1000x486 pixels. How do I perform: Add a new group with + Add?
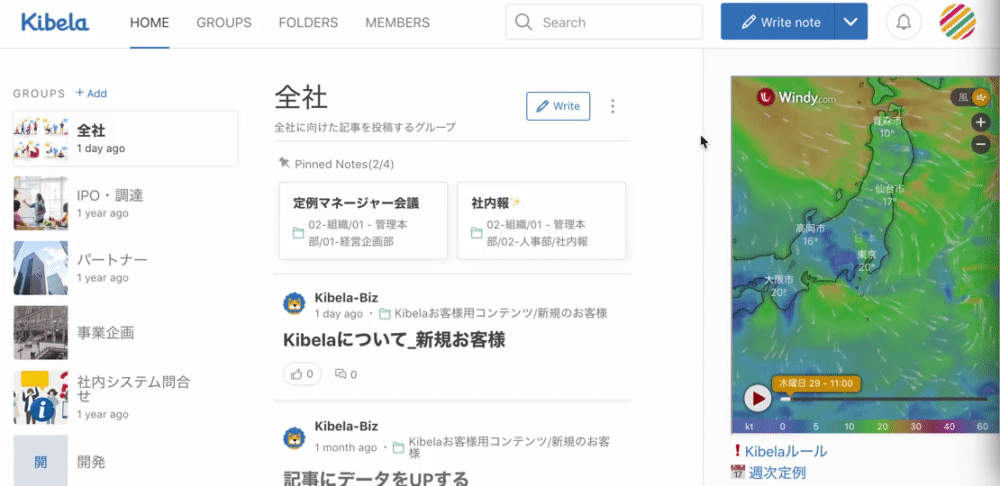coord(91,93)
